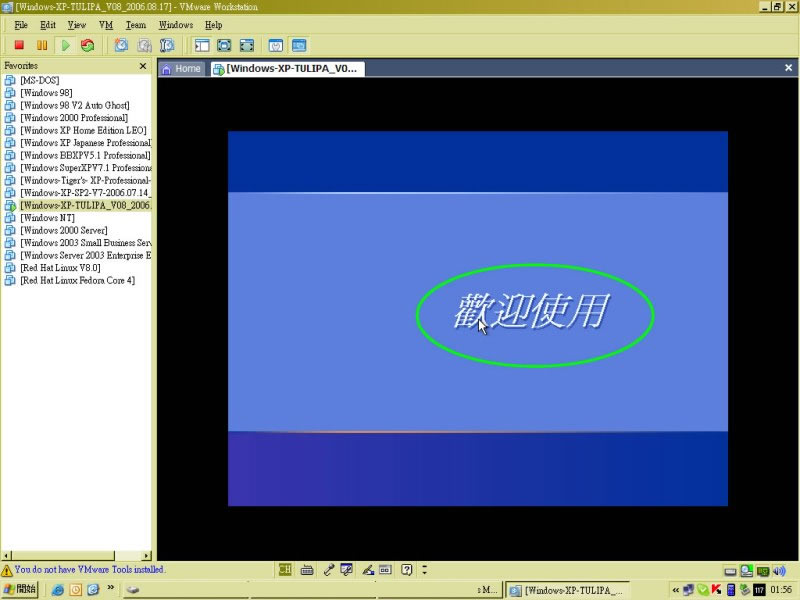The height and width of the screenshot is (600, 800).
Task: Take a snapshot using the toolbar icon
Action: pos(121,45)
